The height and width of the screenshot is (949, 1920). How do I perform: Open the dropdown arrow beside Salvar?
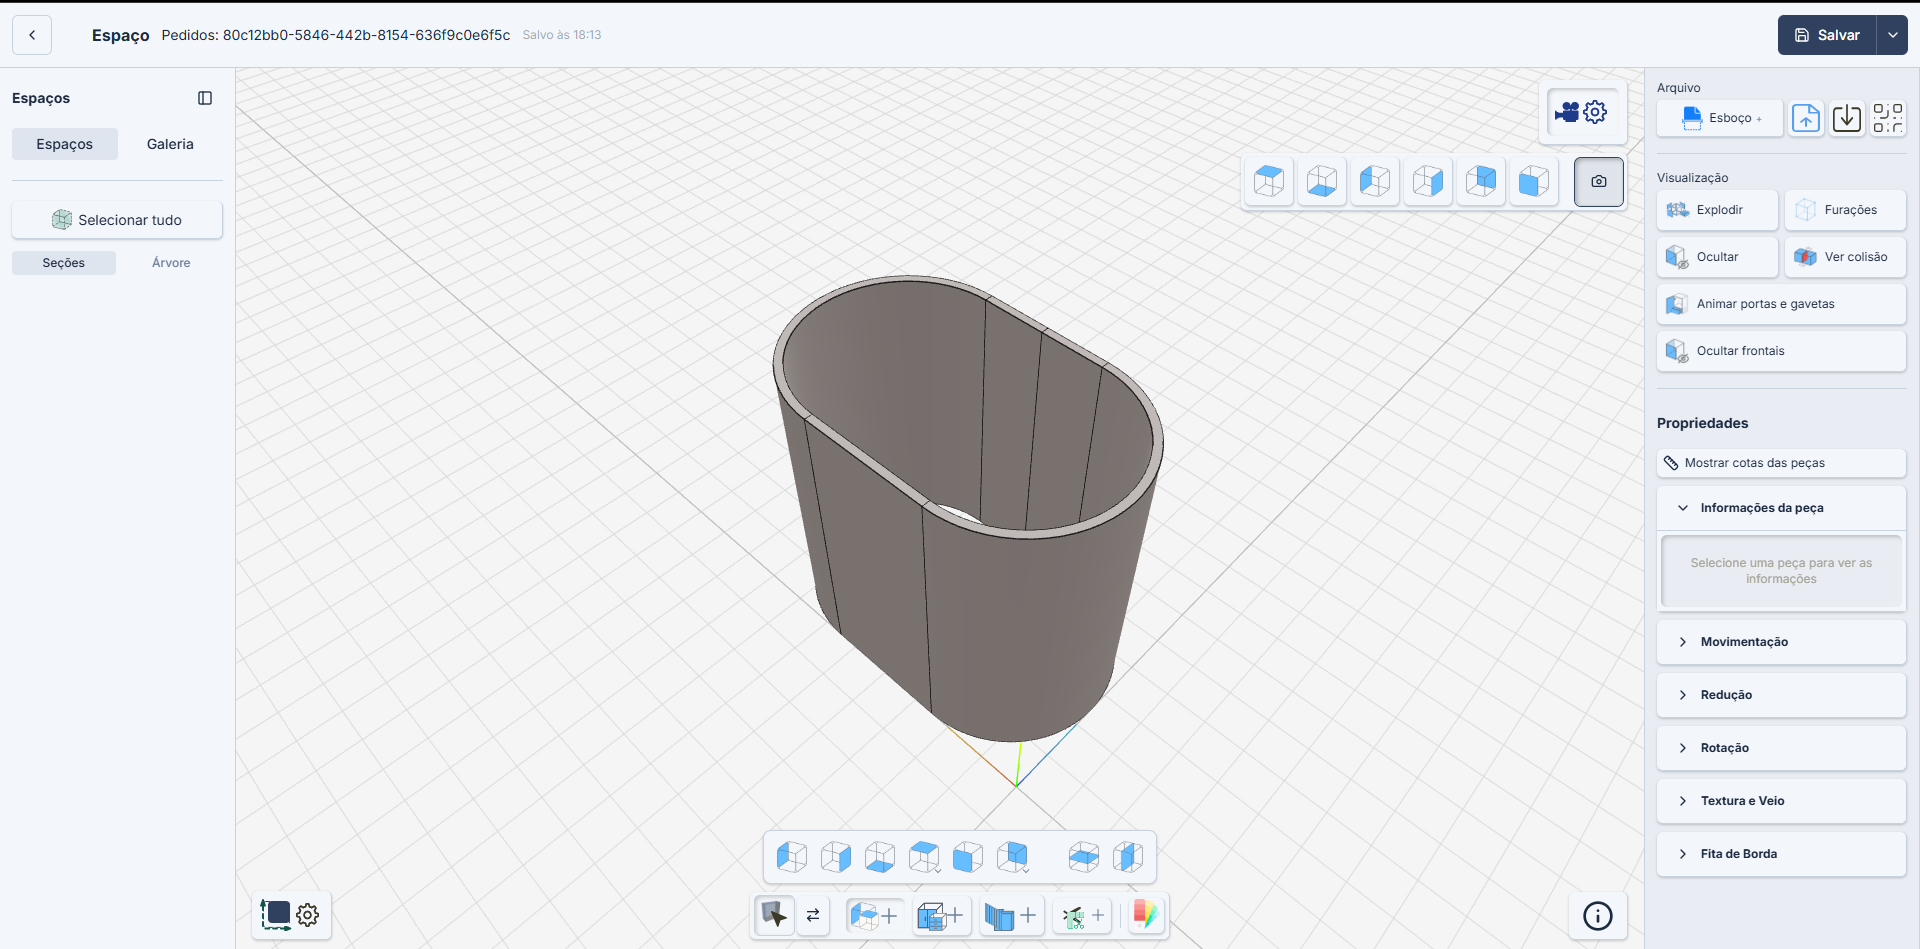tap(1892, 35)
